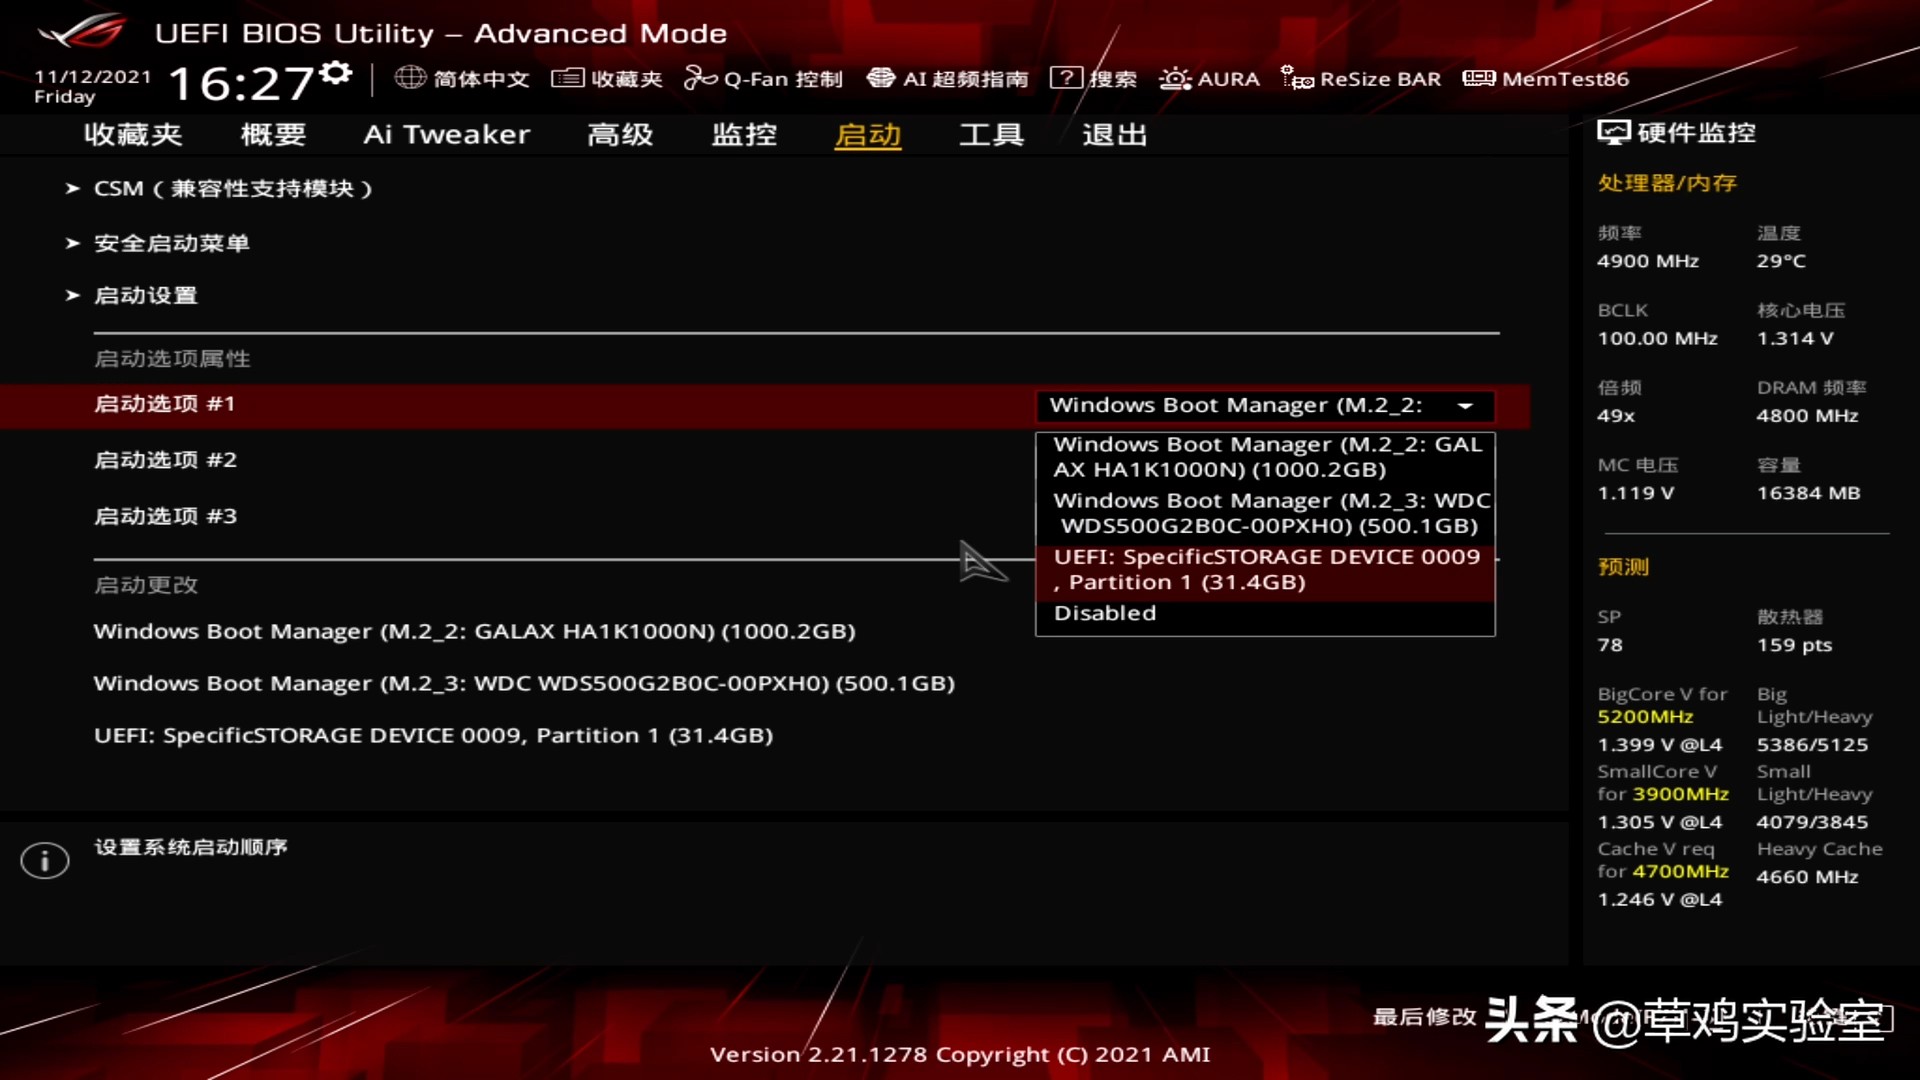The width and height of the screenshot is (1920, 1080).
Task: Switch to the 工具 tab
Action: [x=991, y=135]
